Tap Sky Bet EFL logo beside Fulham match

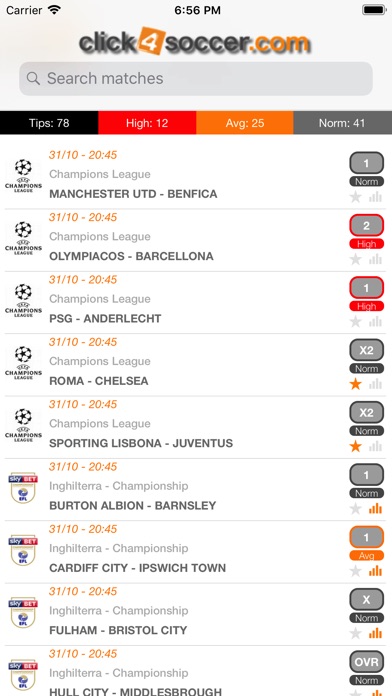23,612
